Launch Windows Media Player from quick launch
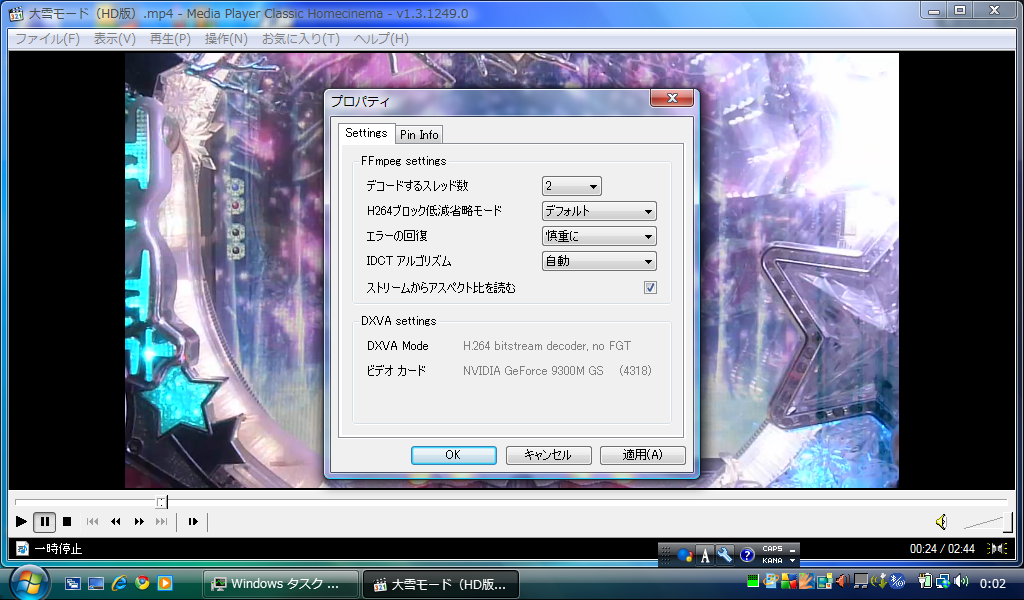Viewport: 1024px width, 600px height. (x=165, y=583)
